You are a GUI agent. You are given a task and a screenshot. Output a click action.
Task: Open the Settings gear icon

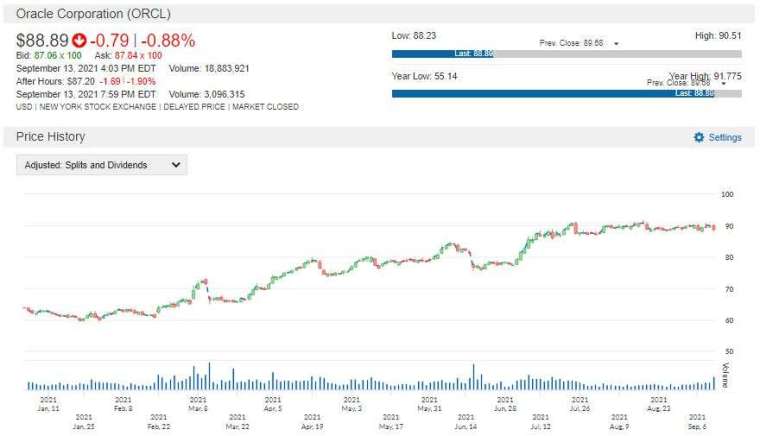(x=698, y=137)
